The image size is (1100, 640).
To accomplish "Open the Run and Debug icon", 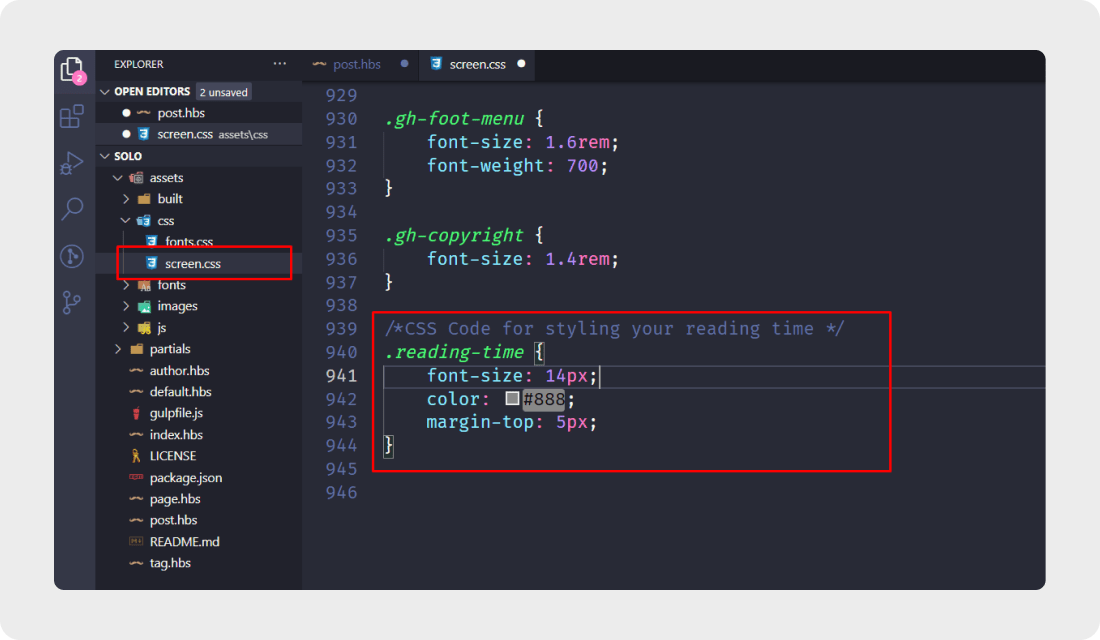I will pyautogui.click(x=72, y=163).
